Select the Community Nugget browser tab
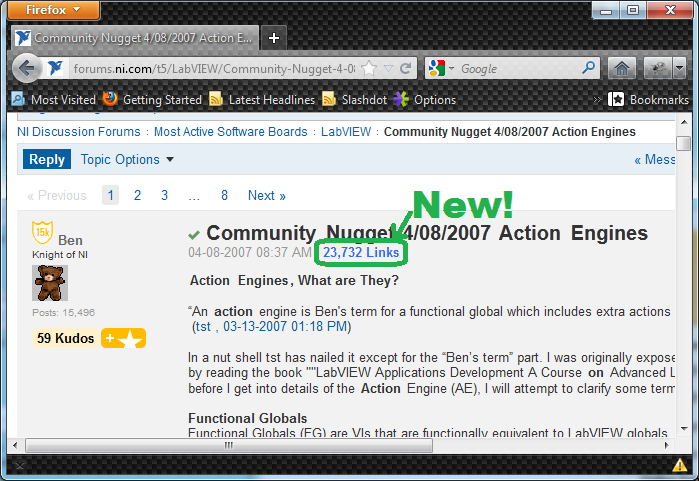 pyautogui.click(x=135, y=38)
